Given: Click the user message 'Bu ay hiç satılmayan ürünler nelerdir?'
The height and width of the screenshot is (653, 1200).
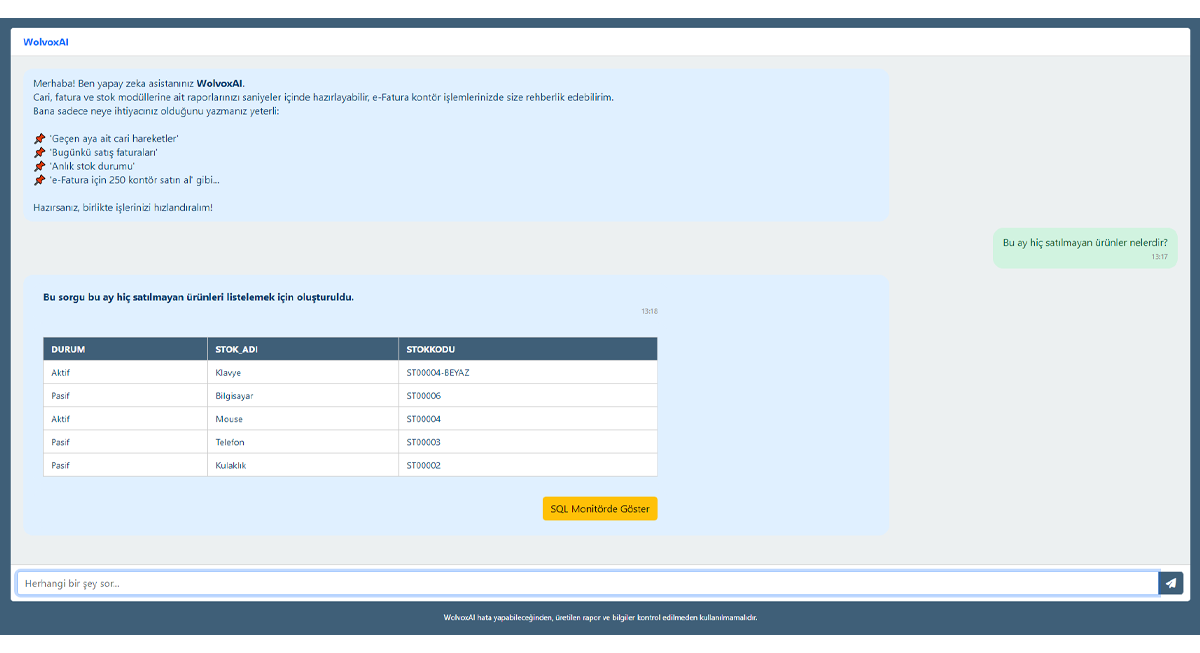Looking at the screenshot, I should click(x=1084, y=243).
